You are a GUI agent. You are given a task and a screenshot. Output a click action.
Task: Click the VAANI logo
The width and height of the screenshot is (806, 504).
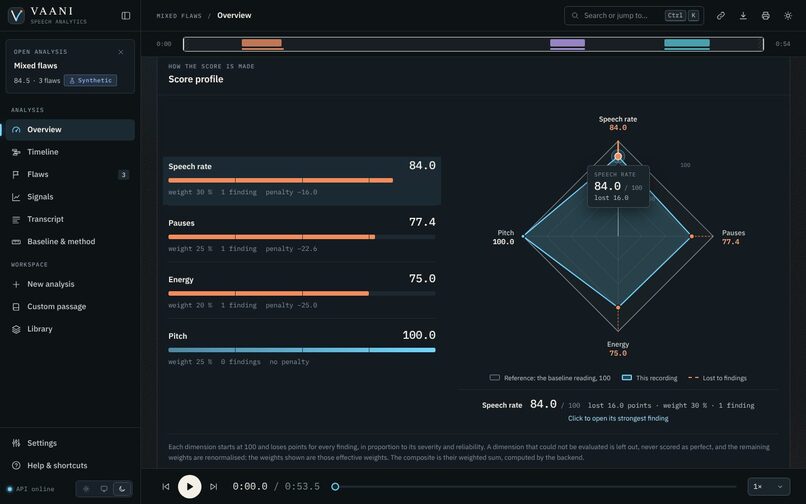[x=16, y=15]
